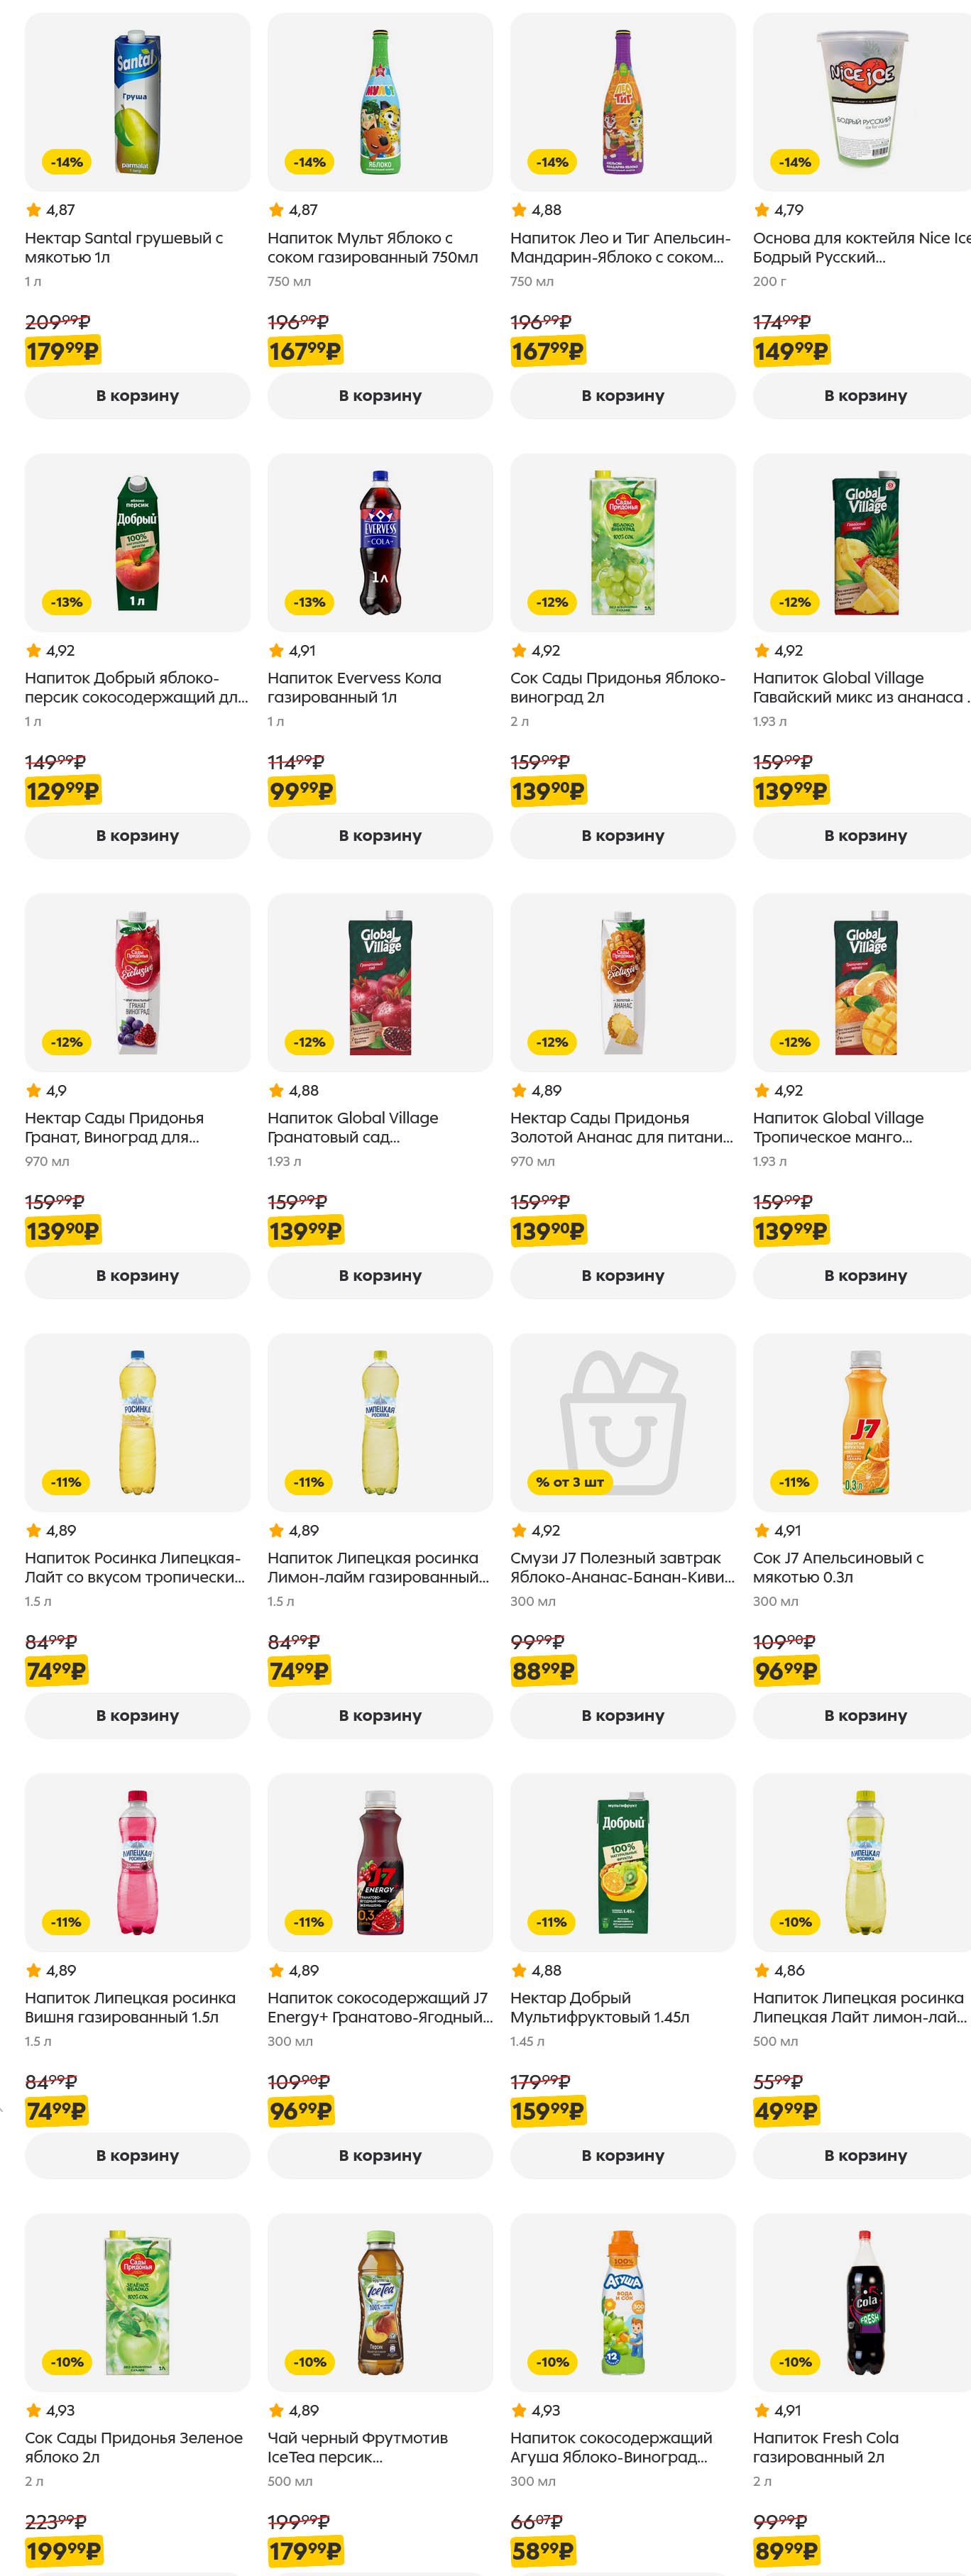Click the '% от 3 шт' promo badge
Screen dimensions: 971x2576
(569, 1482)
